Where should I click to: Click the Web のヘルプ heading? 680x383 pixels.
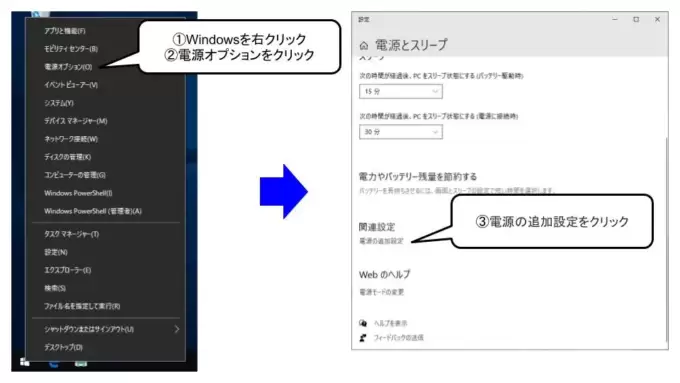point(384,275)
